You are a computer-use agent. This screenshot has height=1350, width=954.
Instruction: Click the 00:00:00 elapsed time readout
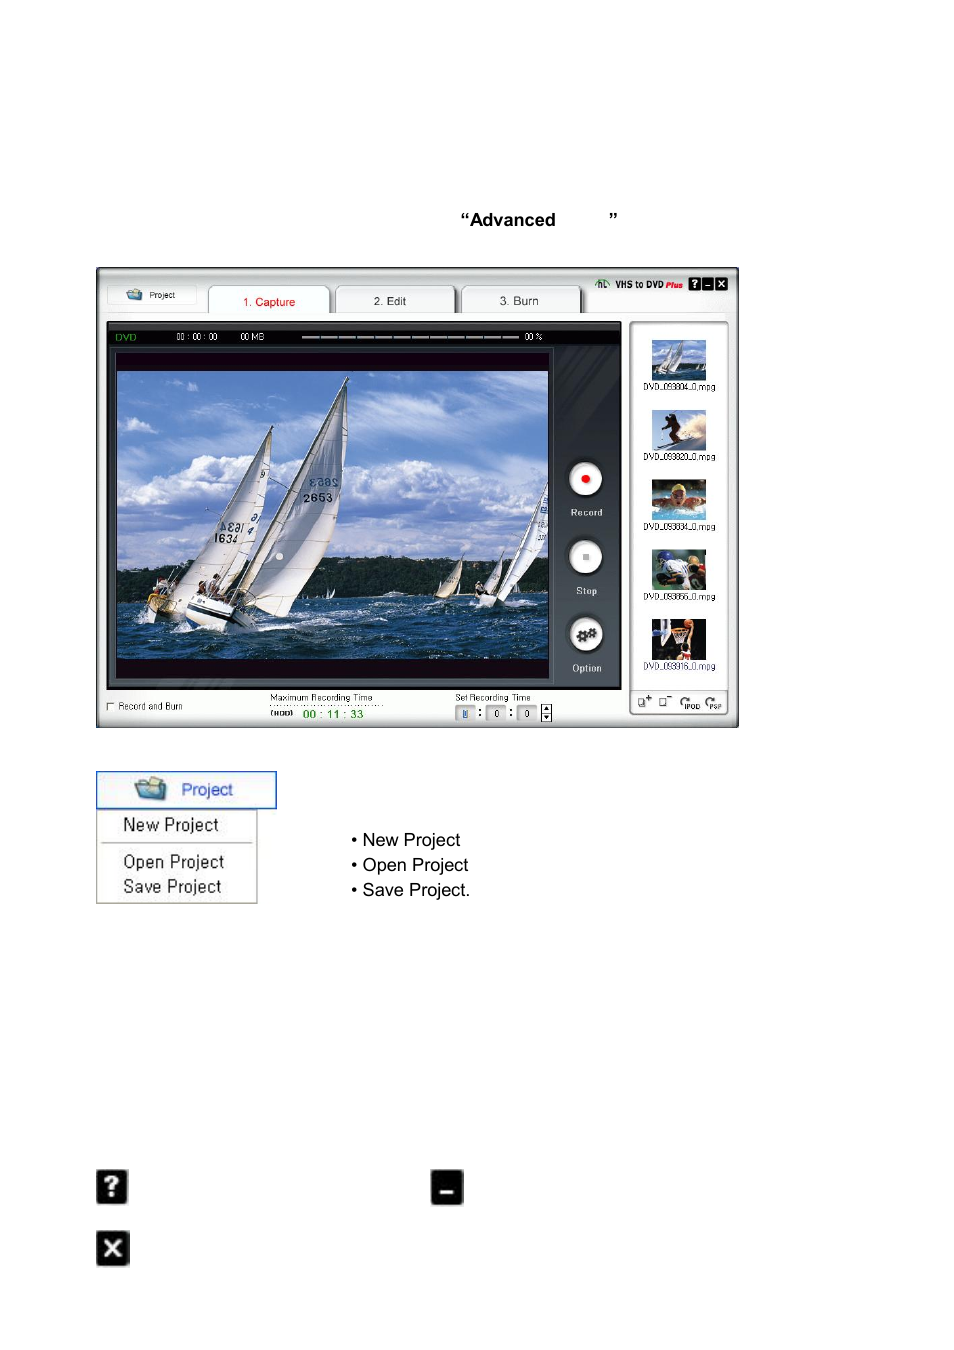(x=197, y=337)
